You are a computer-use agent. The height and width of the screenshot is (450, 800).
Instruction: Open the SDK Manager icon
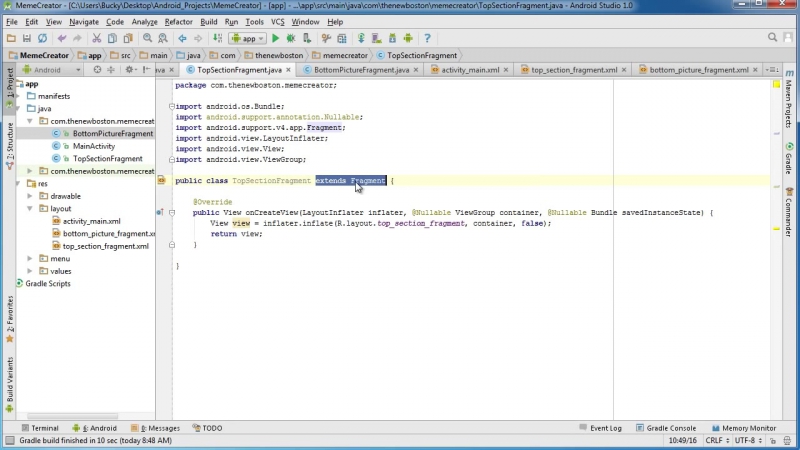[x=392, y=38]
